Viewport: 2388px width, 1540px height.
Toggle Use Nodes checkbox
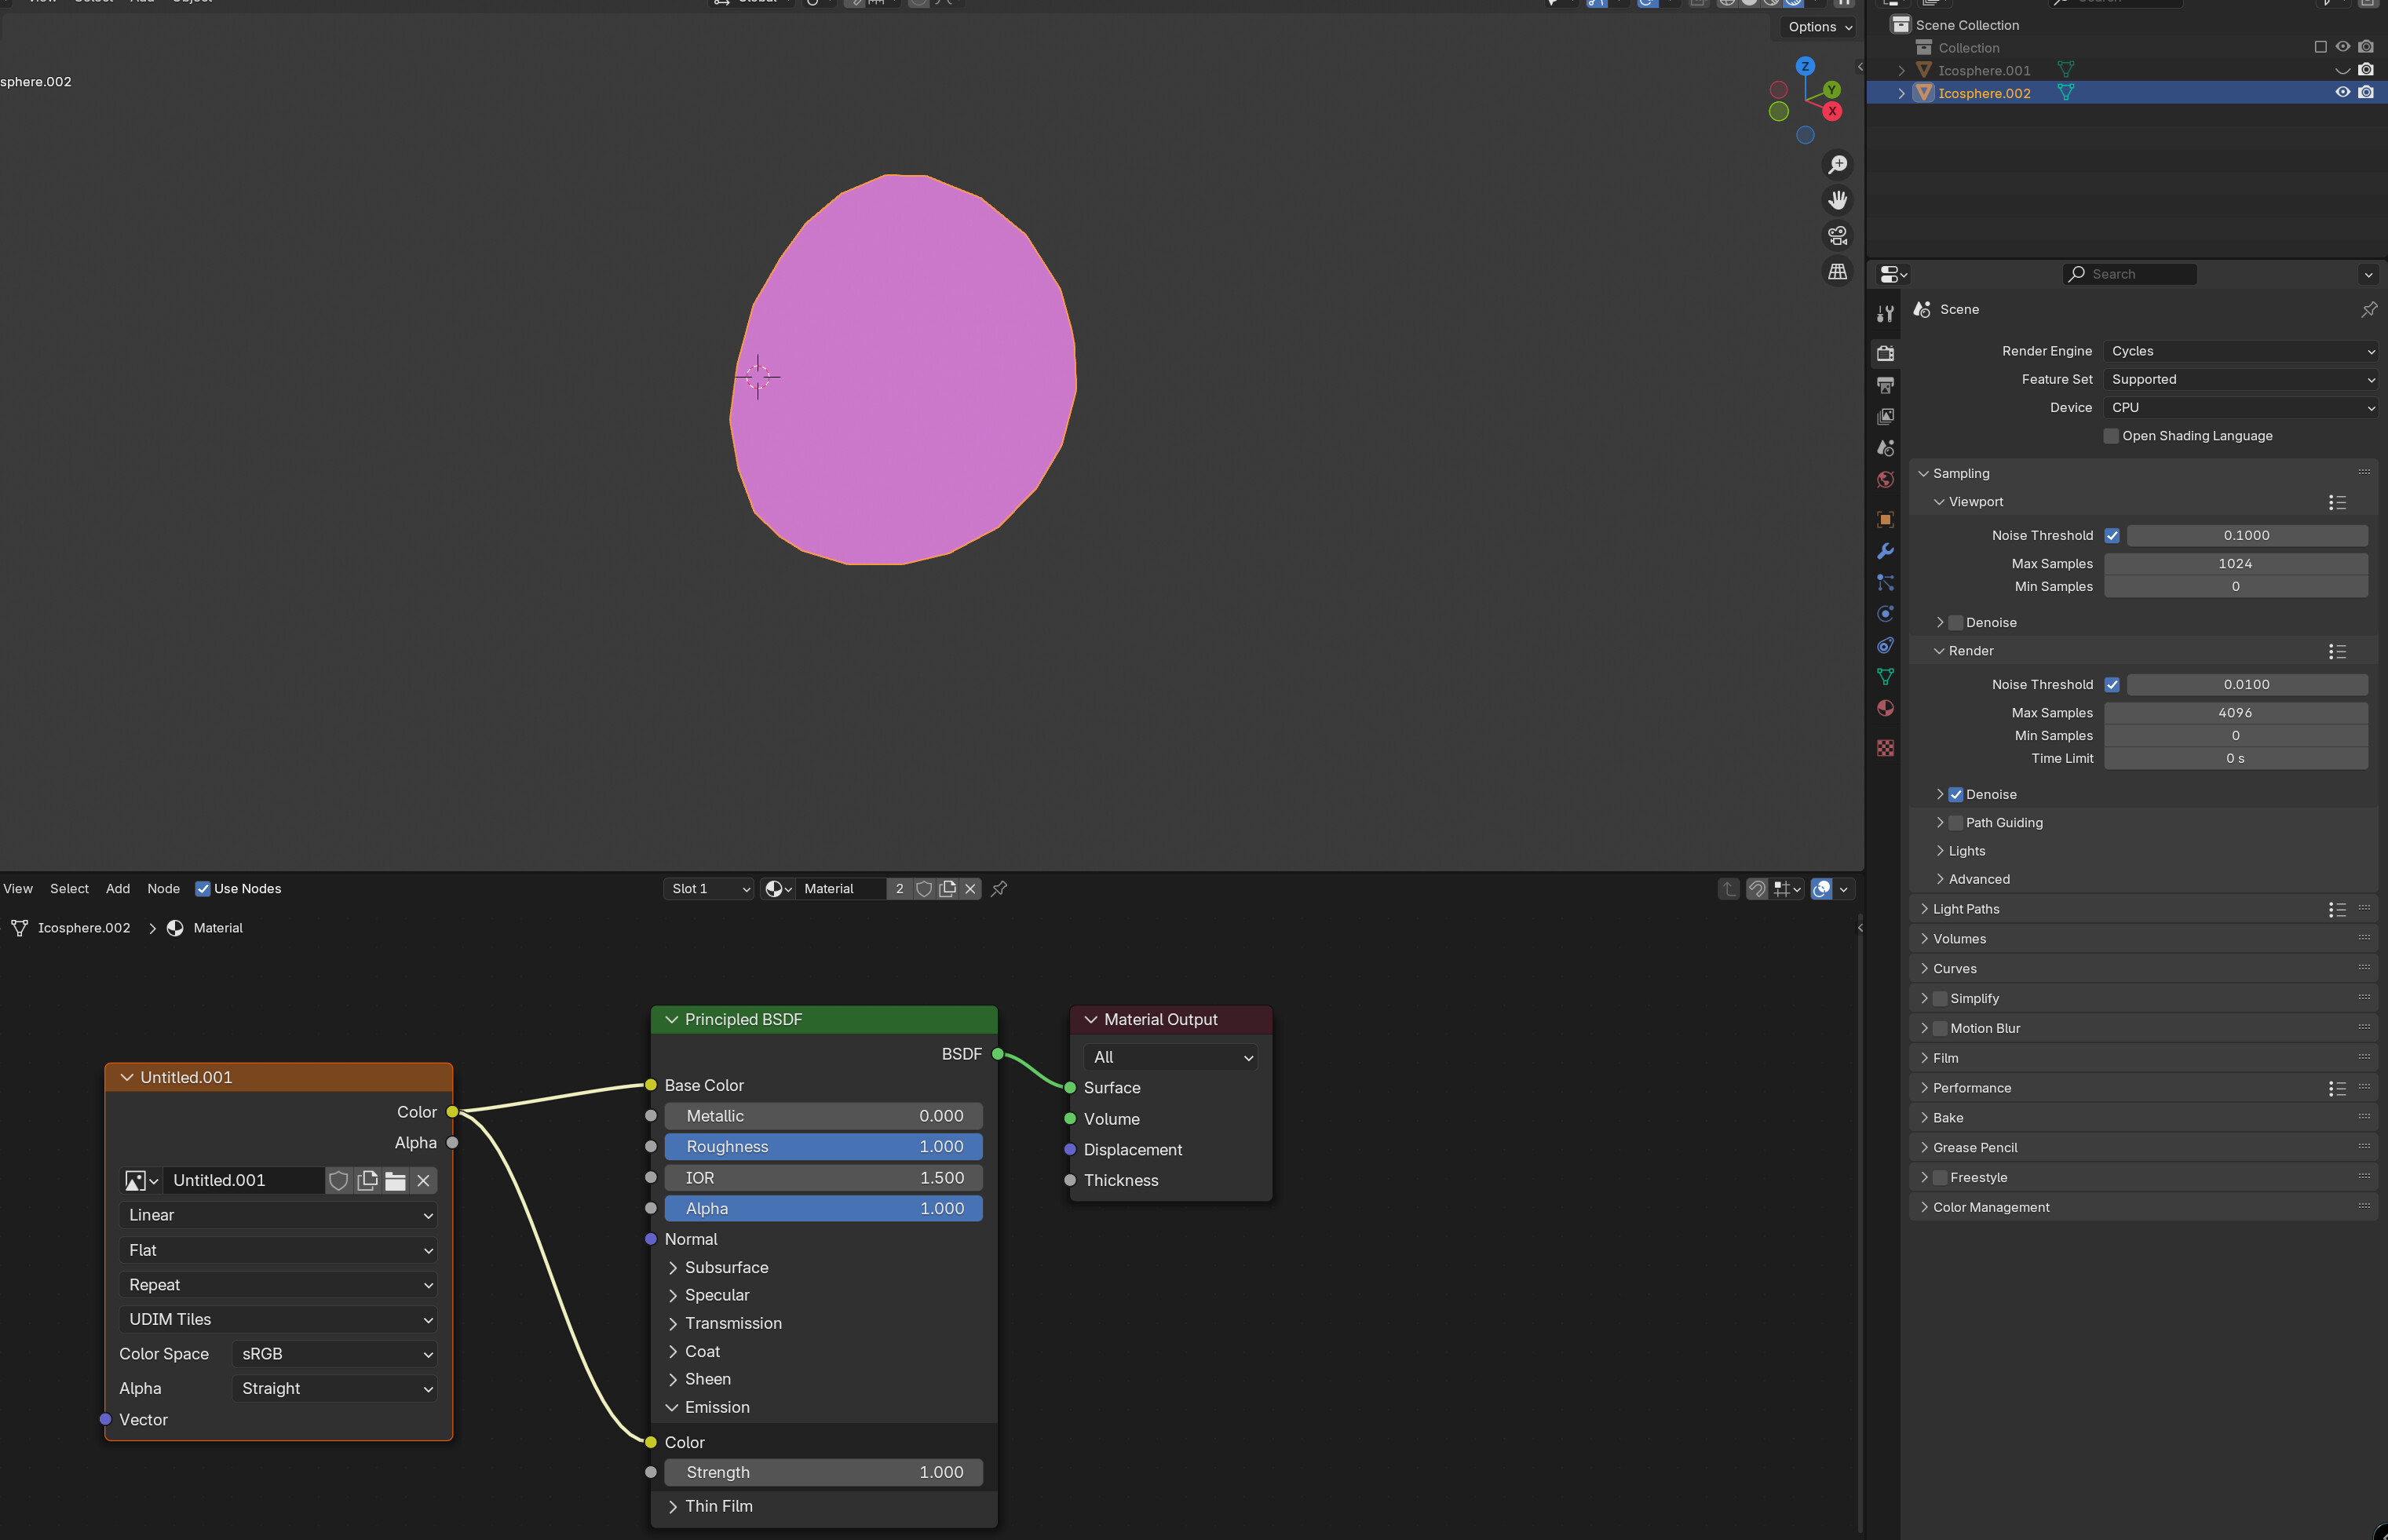(203, 889)
